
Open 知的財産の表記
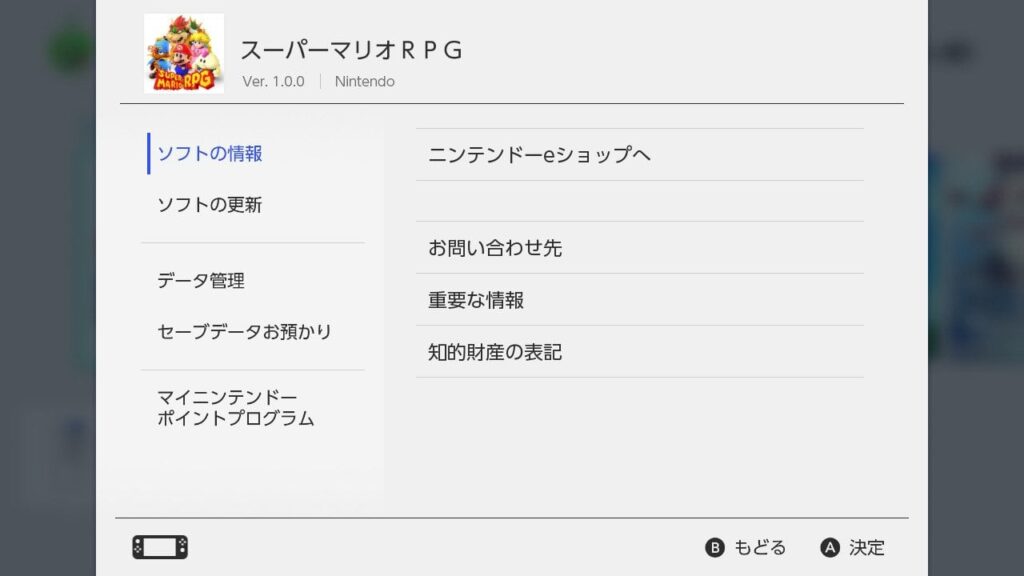click(494, 352)
